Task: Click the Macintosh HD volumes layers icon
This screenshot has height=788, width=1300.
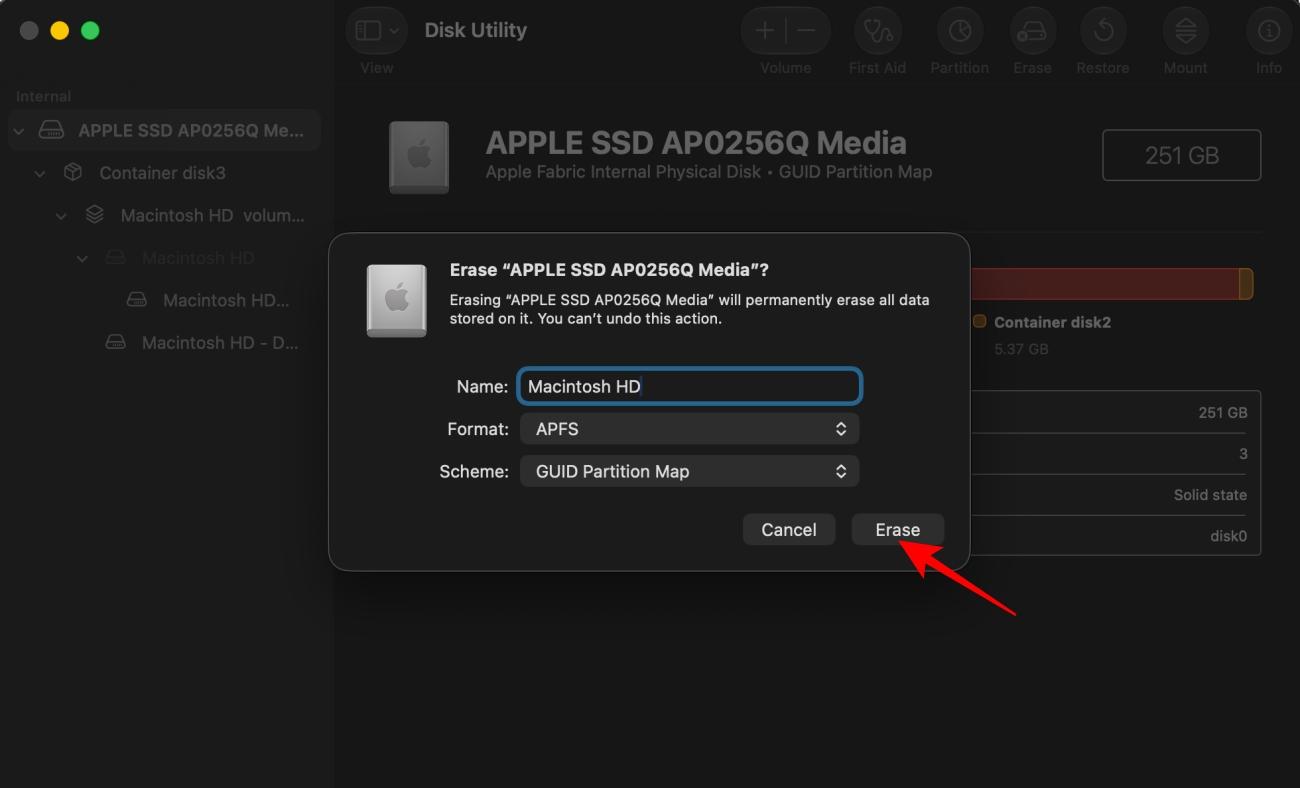Action: (x=94, y=215)
